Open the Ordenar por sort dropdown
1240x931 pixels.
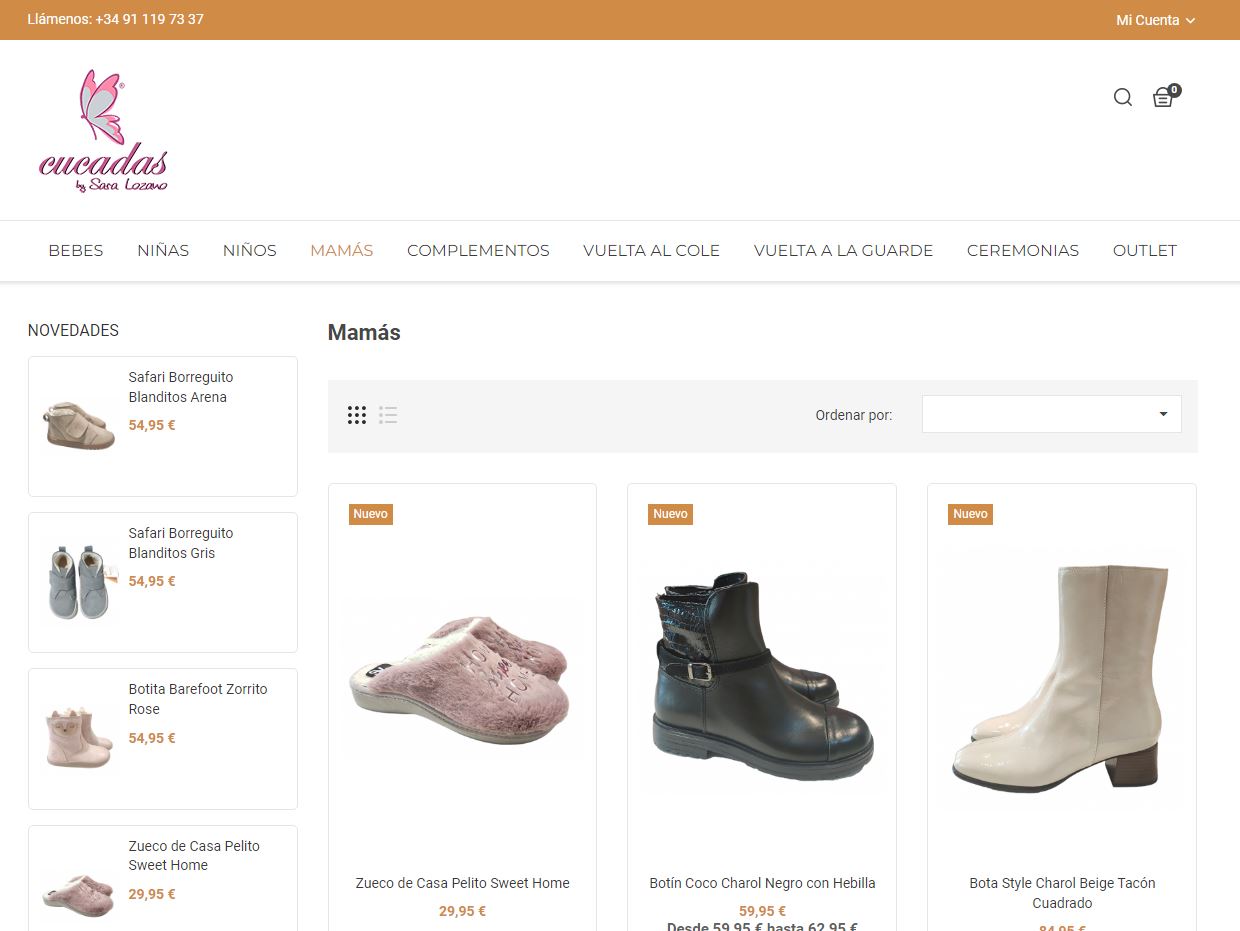(x=1051, y=414)
